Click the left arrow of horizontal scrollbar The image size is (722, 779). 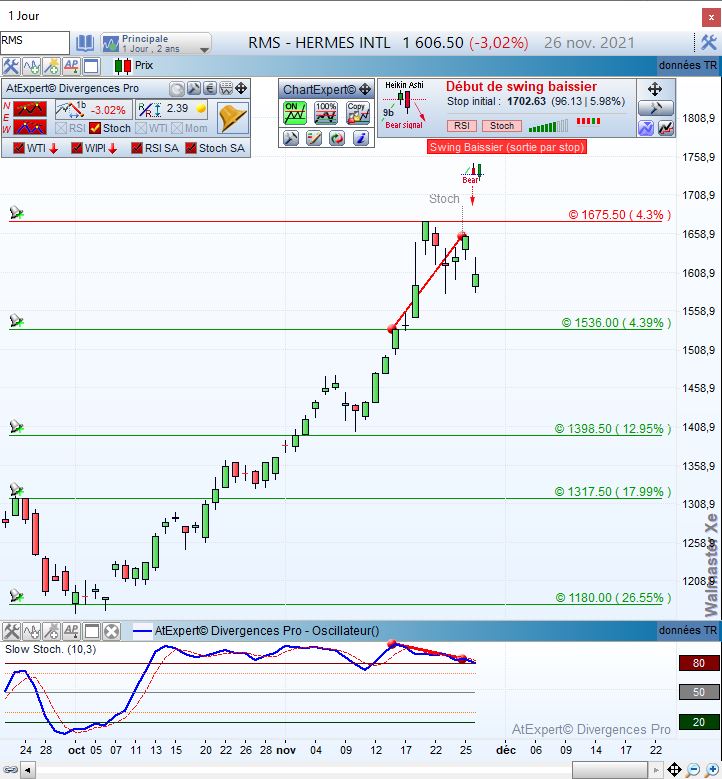28,771
